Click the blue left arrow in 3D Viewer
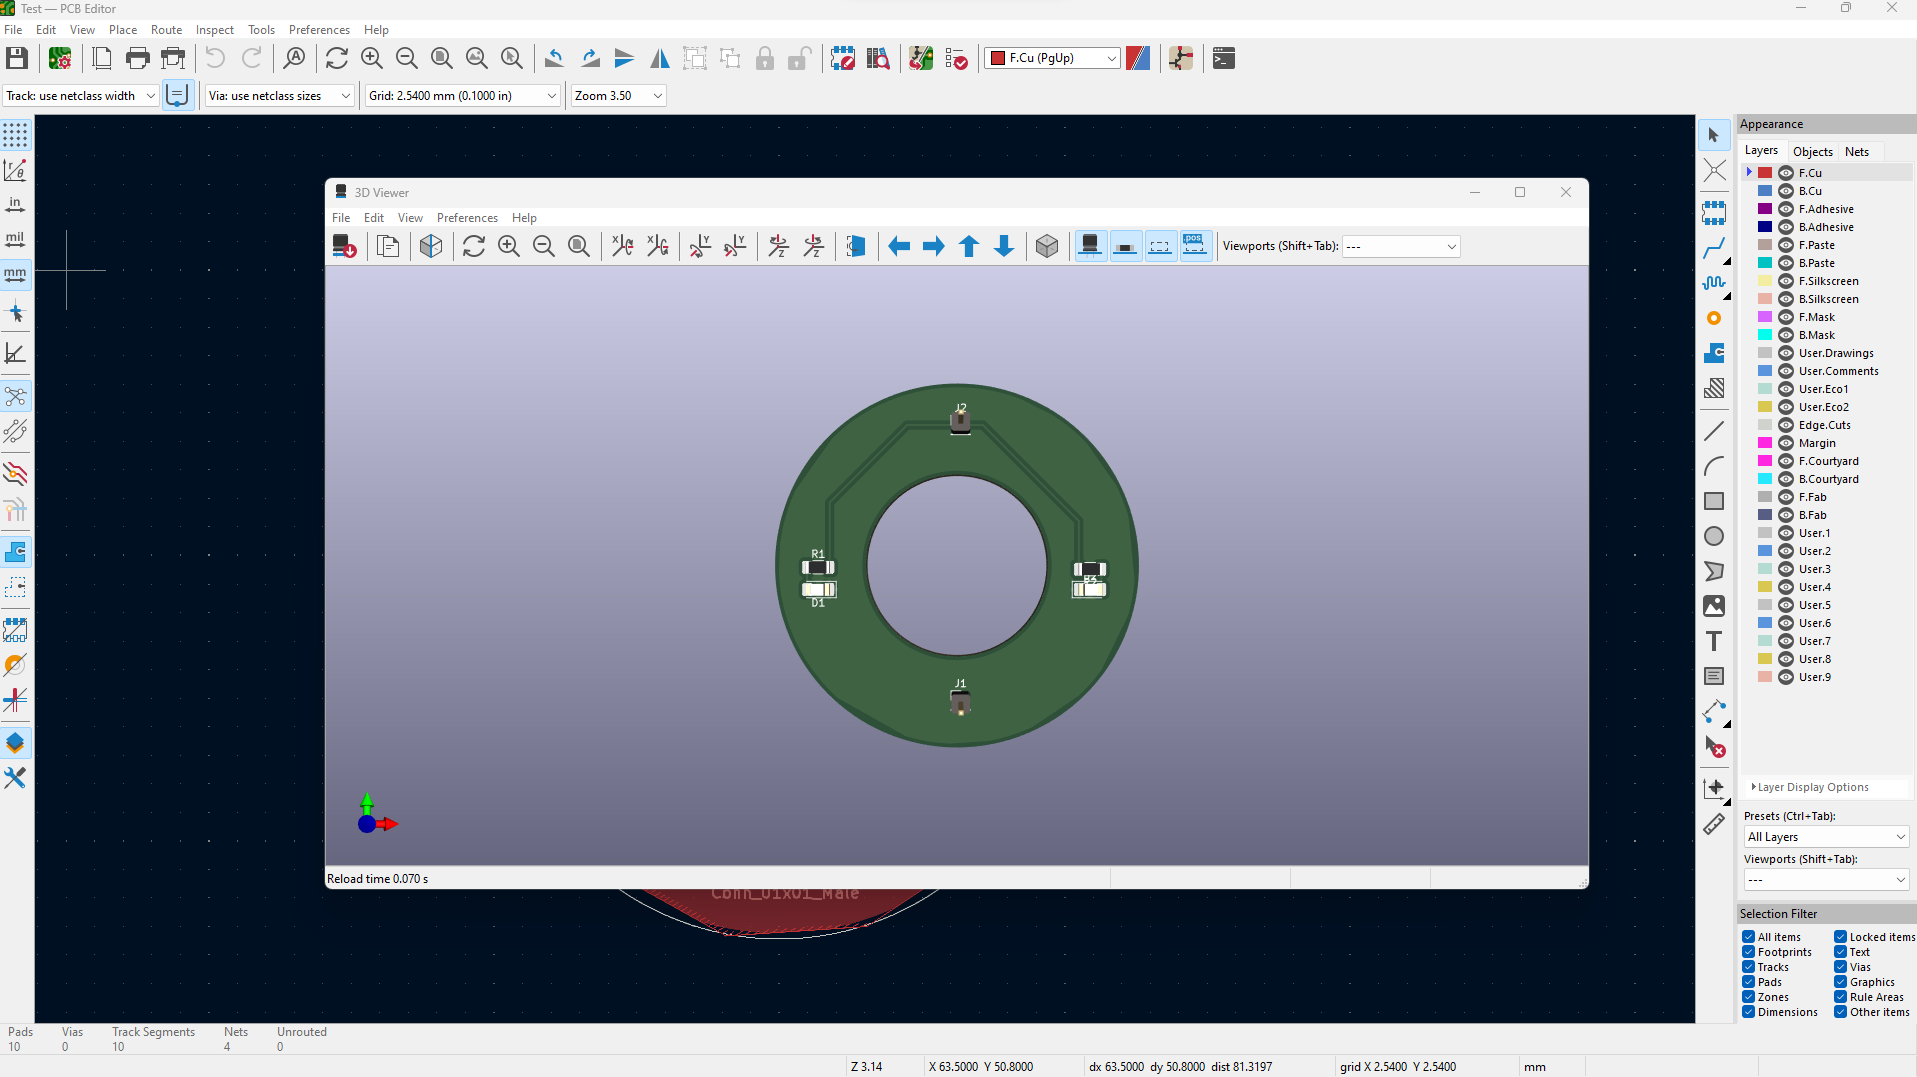 899,246
